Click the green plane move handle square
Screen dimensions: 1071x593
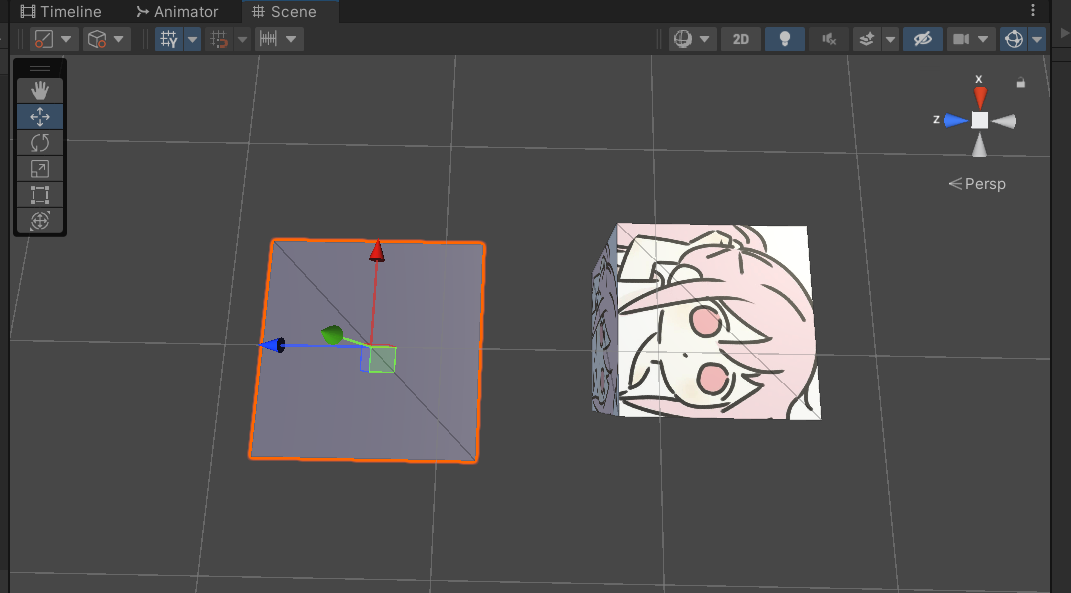[382, 359]
